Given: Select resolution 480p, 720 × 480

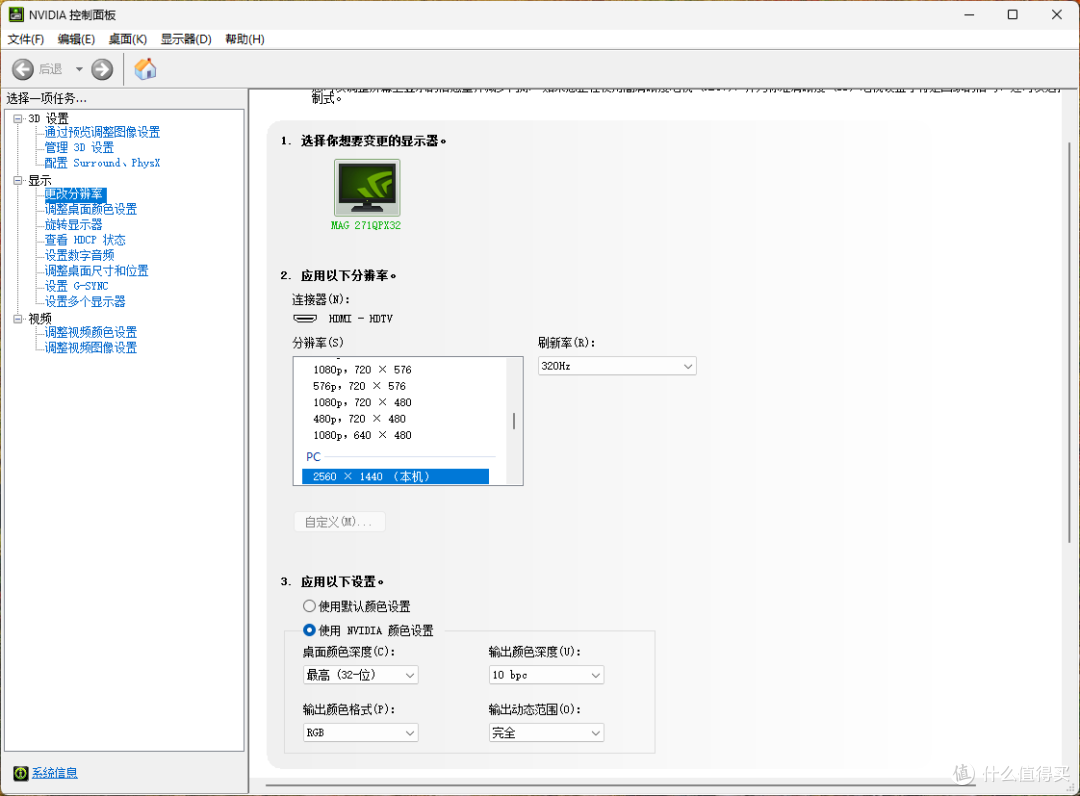Looking at the screenshot, I should [360, 419].
